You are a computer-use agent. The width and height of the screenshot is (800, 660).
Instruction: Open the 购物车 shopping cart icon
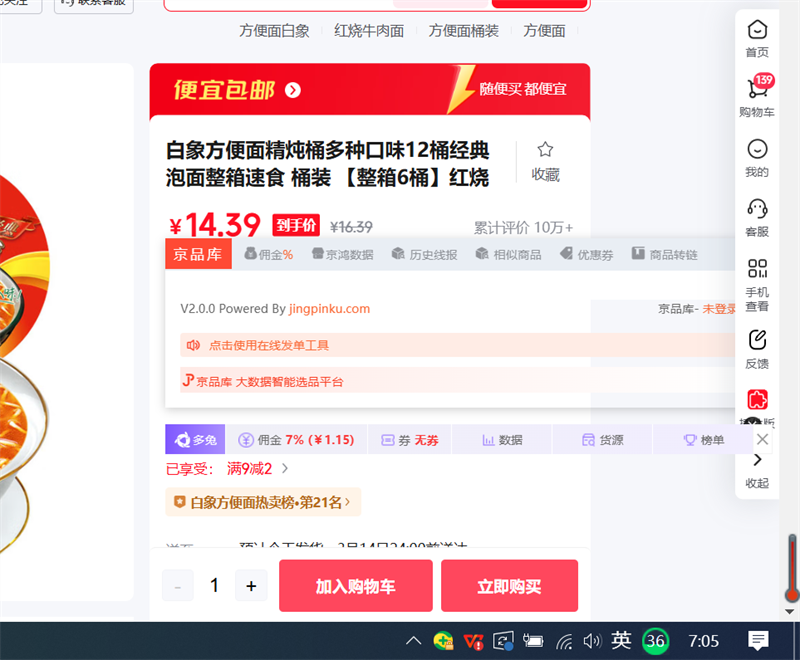[757, 90]
